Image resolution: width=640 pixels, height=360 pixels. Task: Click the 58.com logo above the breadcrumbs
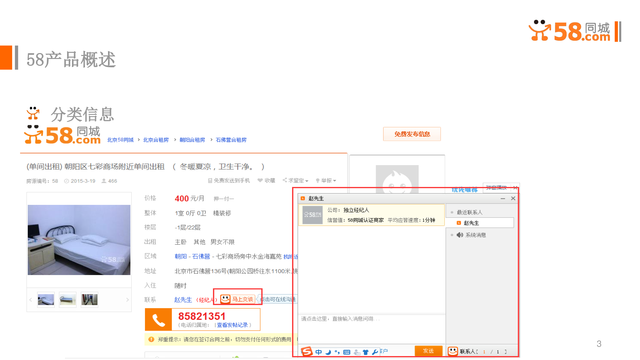coord(62,135)
